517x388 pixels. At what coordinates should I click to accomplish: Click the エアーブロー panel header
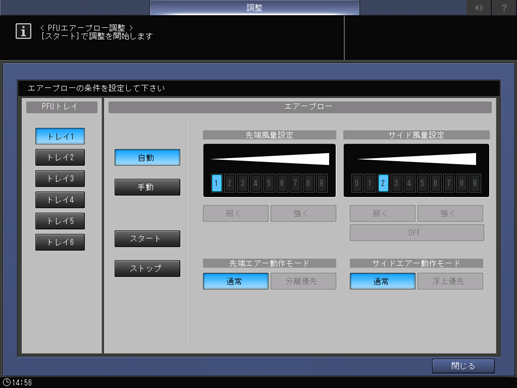tap(300, 107)
